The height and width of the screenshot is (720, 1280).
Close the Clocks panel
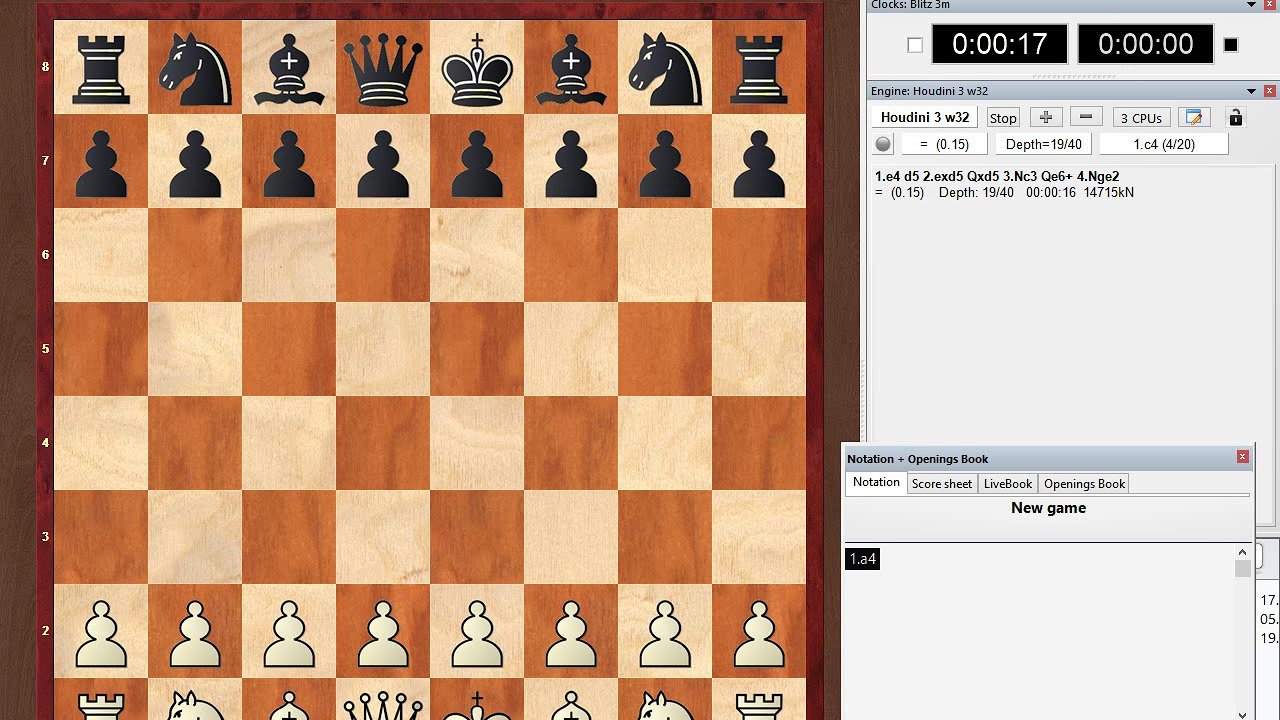point(1270,5)
